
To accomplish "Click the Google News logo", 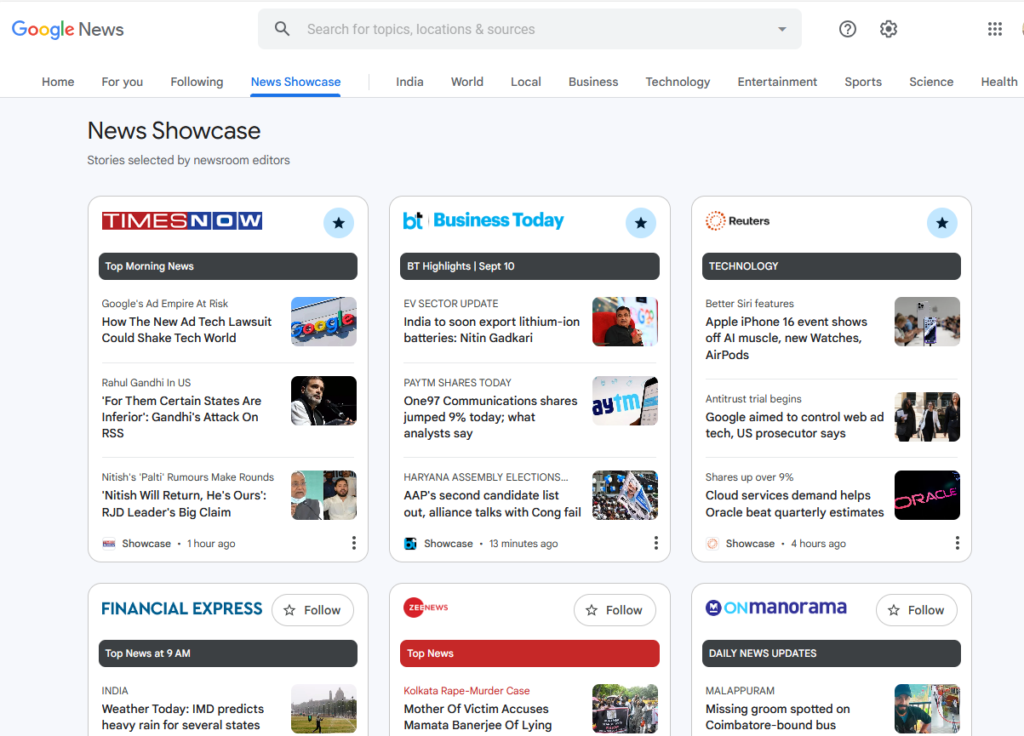I will tap(67, 29).
